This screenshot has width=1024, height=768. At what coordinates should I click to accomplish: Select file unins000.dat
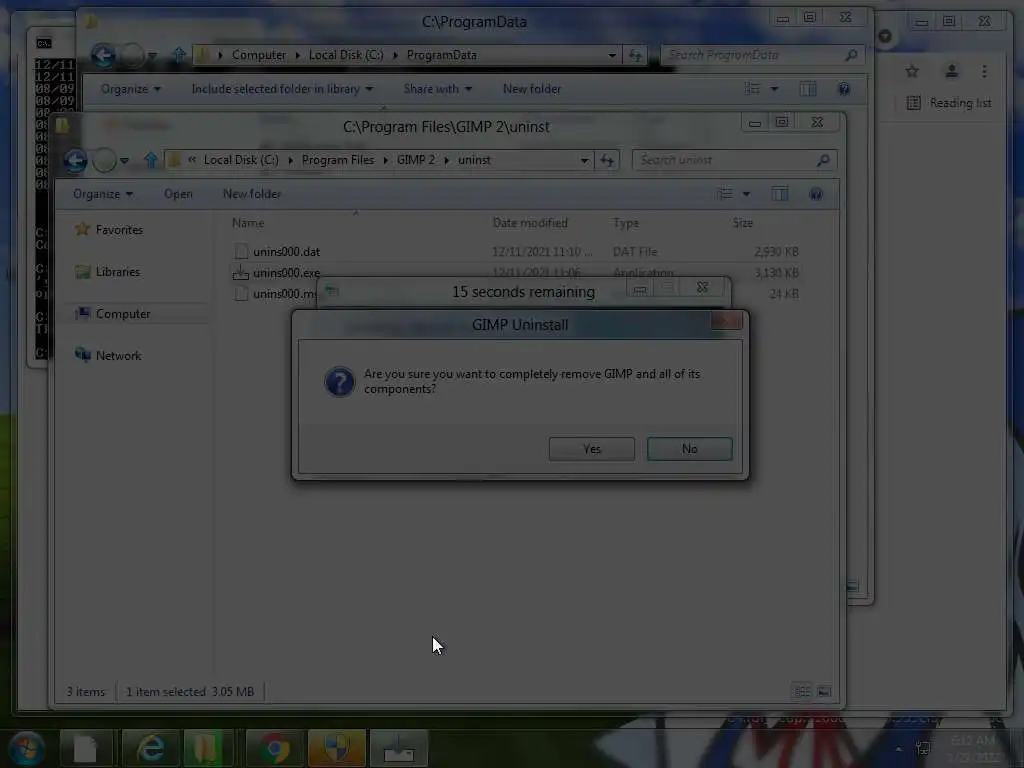point(287,251)
